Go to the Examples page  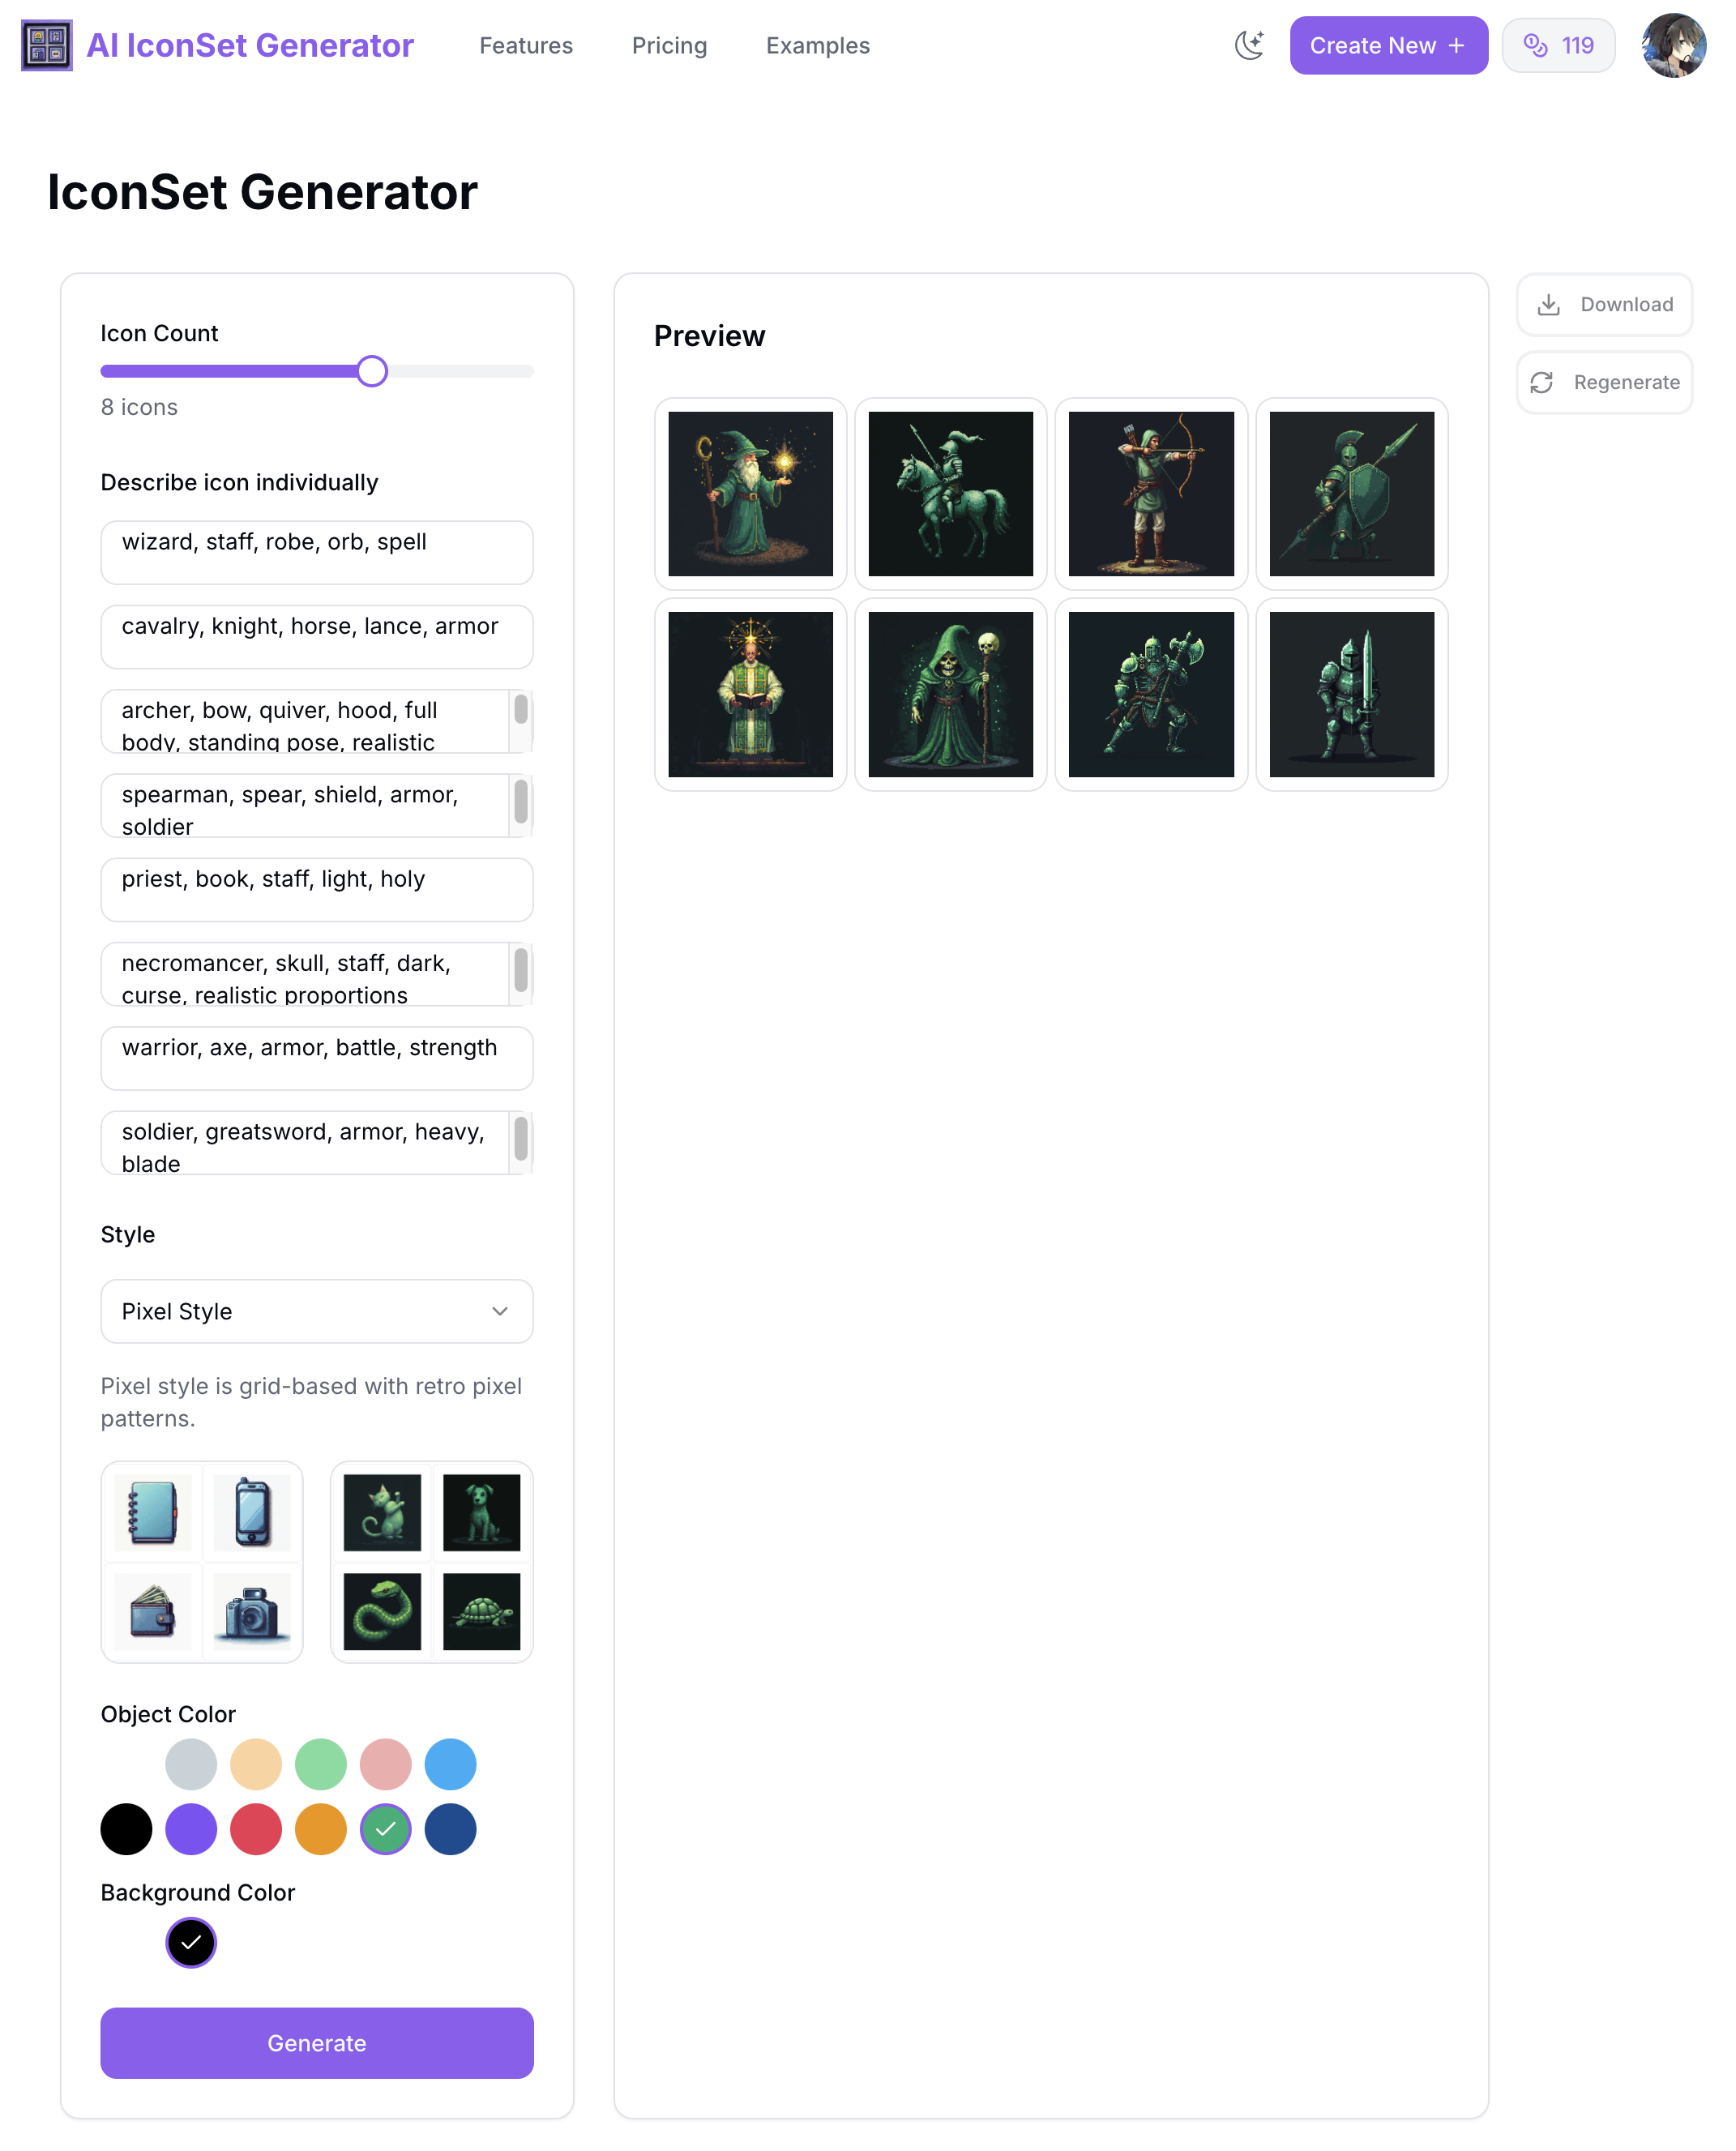(817, 45)
